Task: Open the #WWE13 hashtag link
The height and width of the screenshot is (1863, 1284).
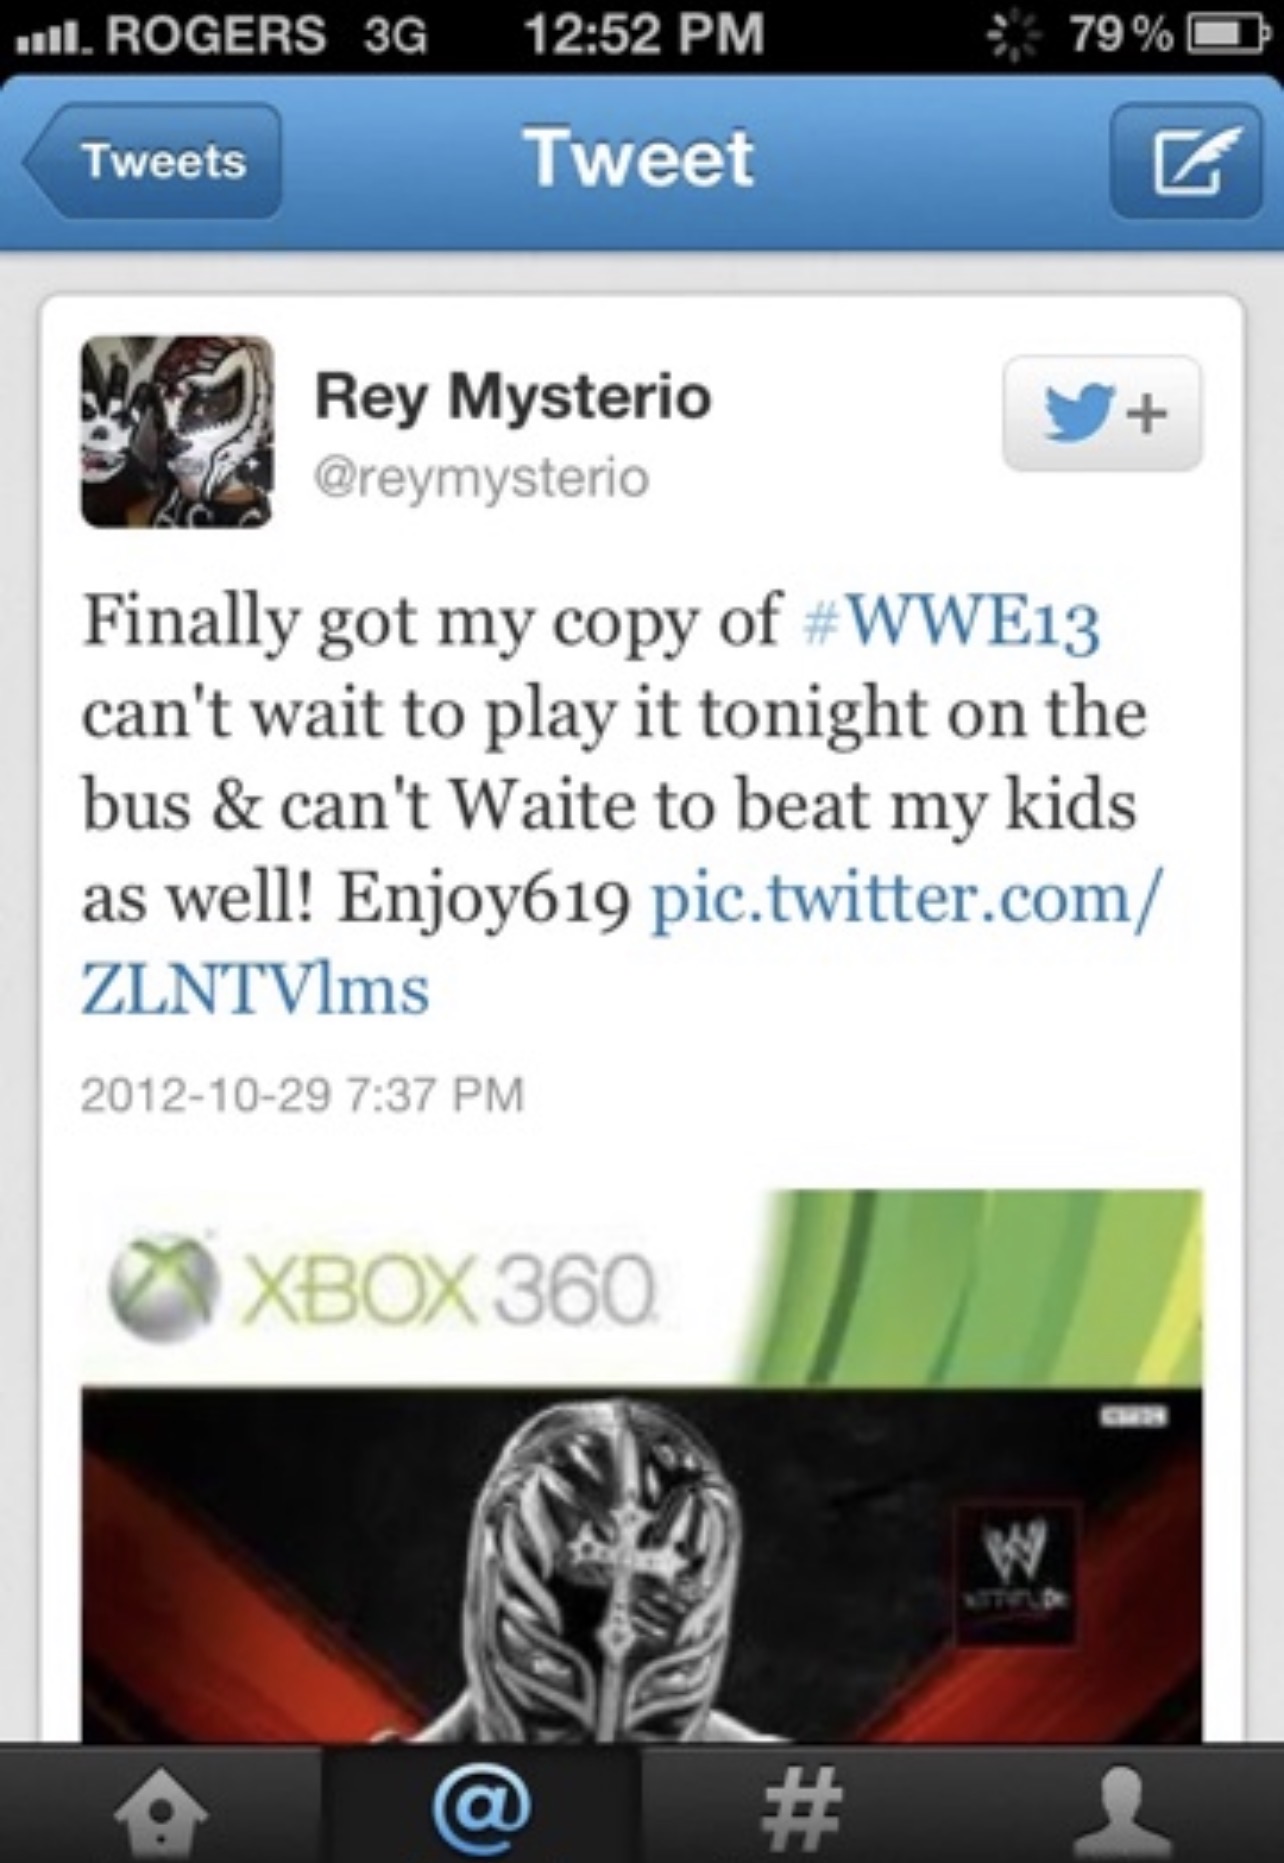Action: tap(952, 623)
